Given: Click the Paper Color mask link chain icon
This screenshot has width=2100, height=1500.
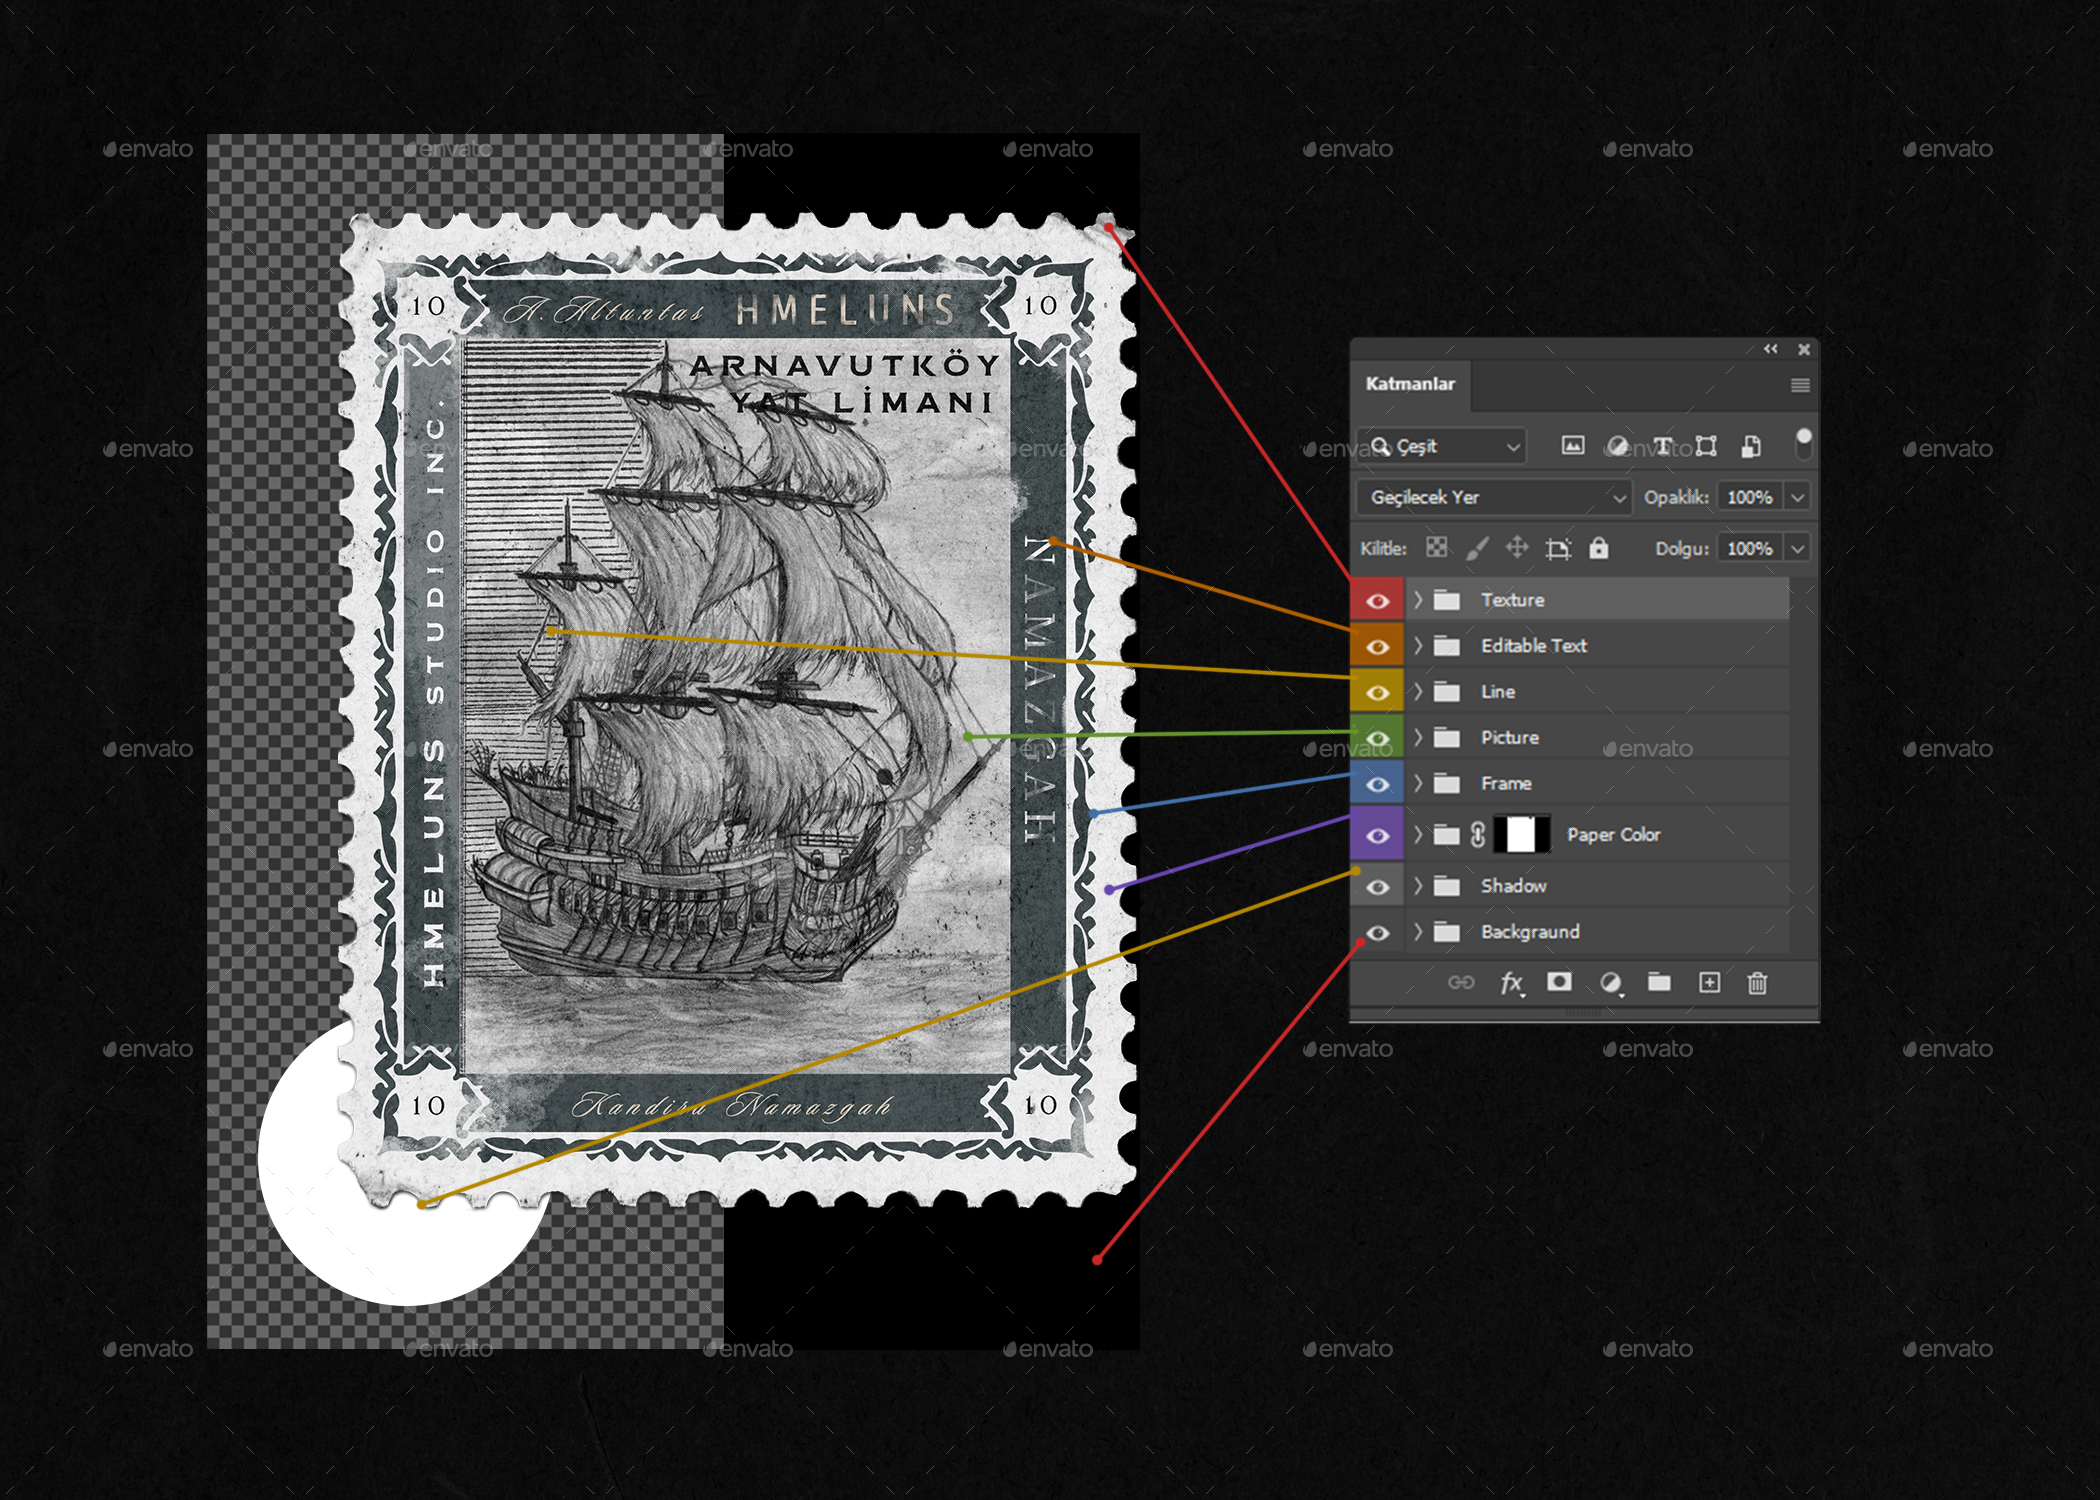Looking at the screenshot, I should (1478, 835).
